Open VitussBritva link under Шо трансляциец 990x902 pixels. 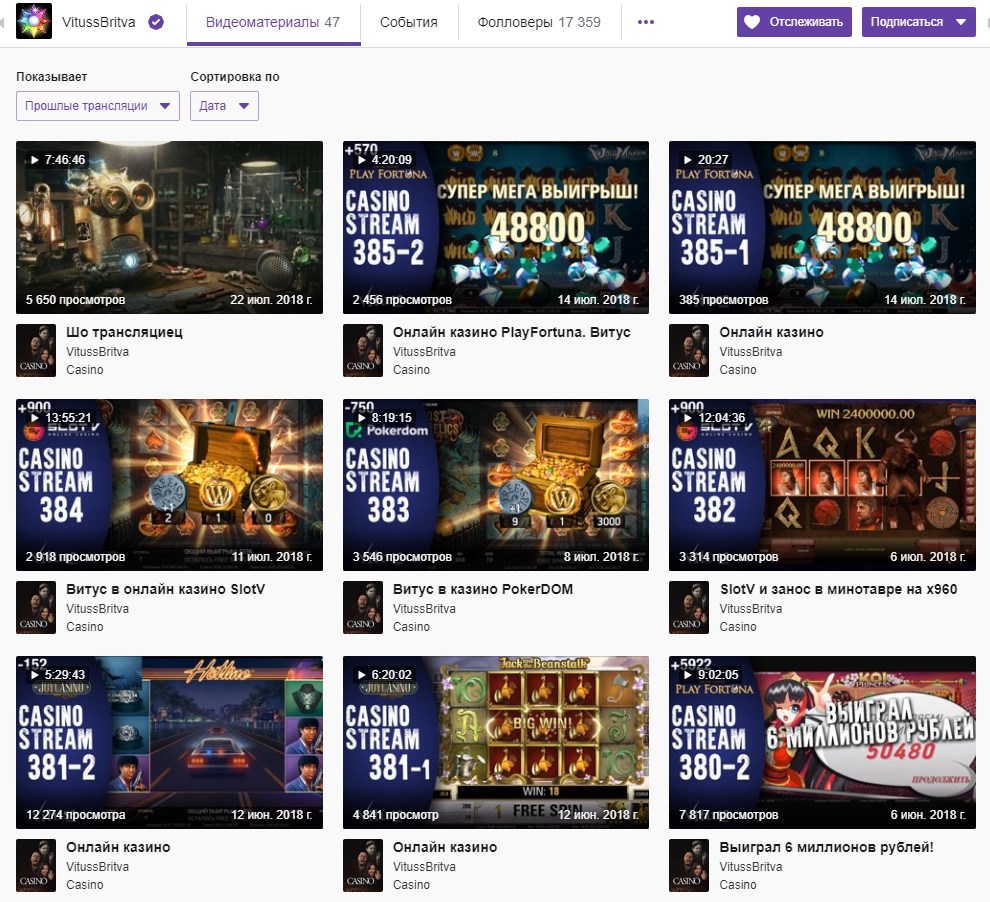(x=97, y=352)
